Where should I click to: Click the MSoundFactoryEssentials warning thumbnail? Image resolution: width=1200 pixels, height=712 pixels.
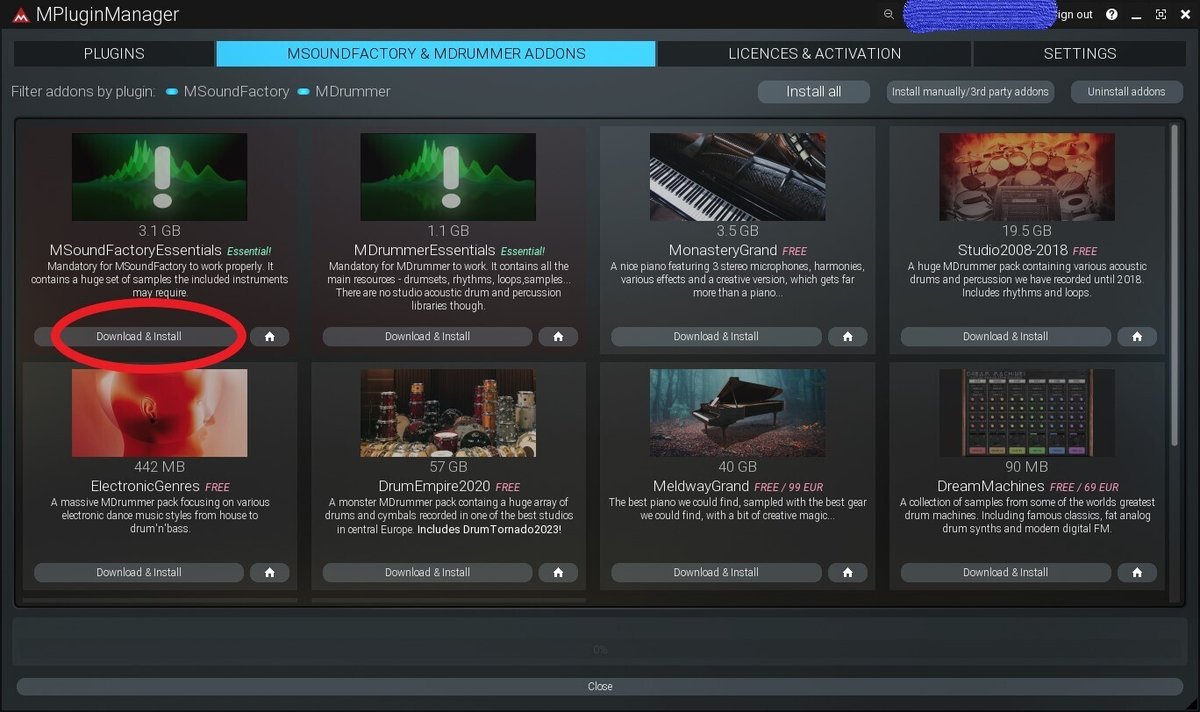(x=159, y=177)
